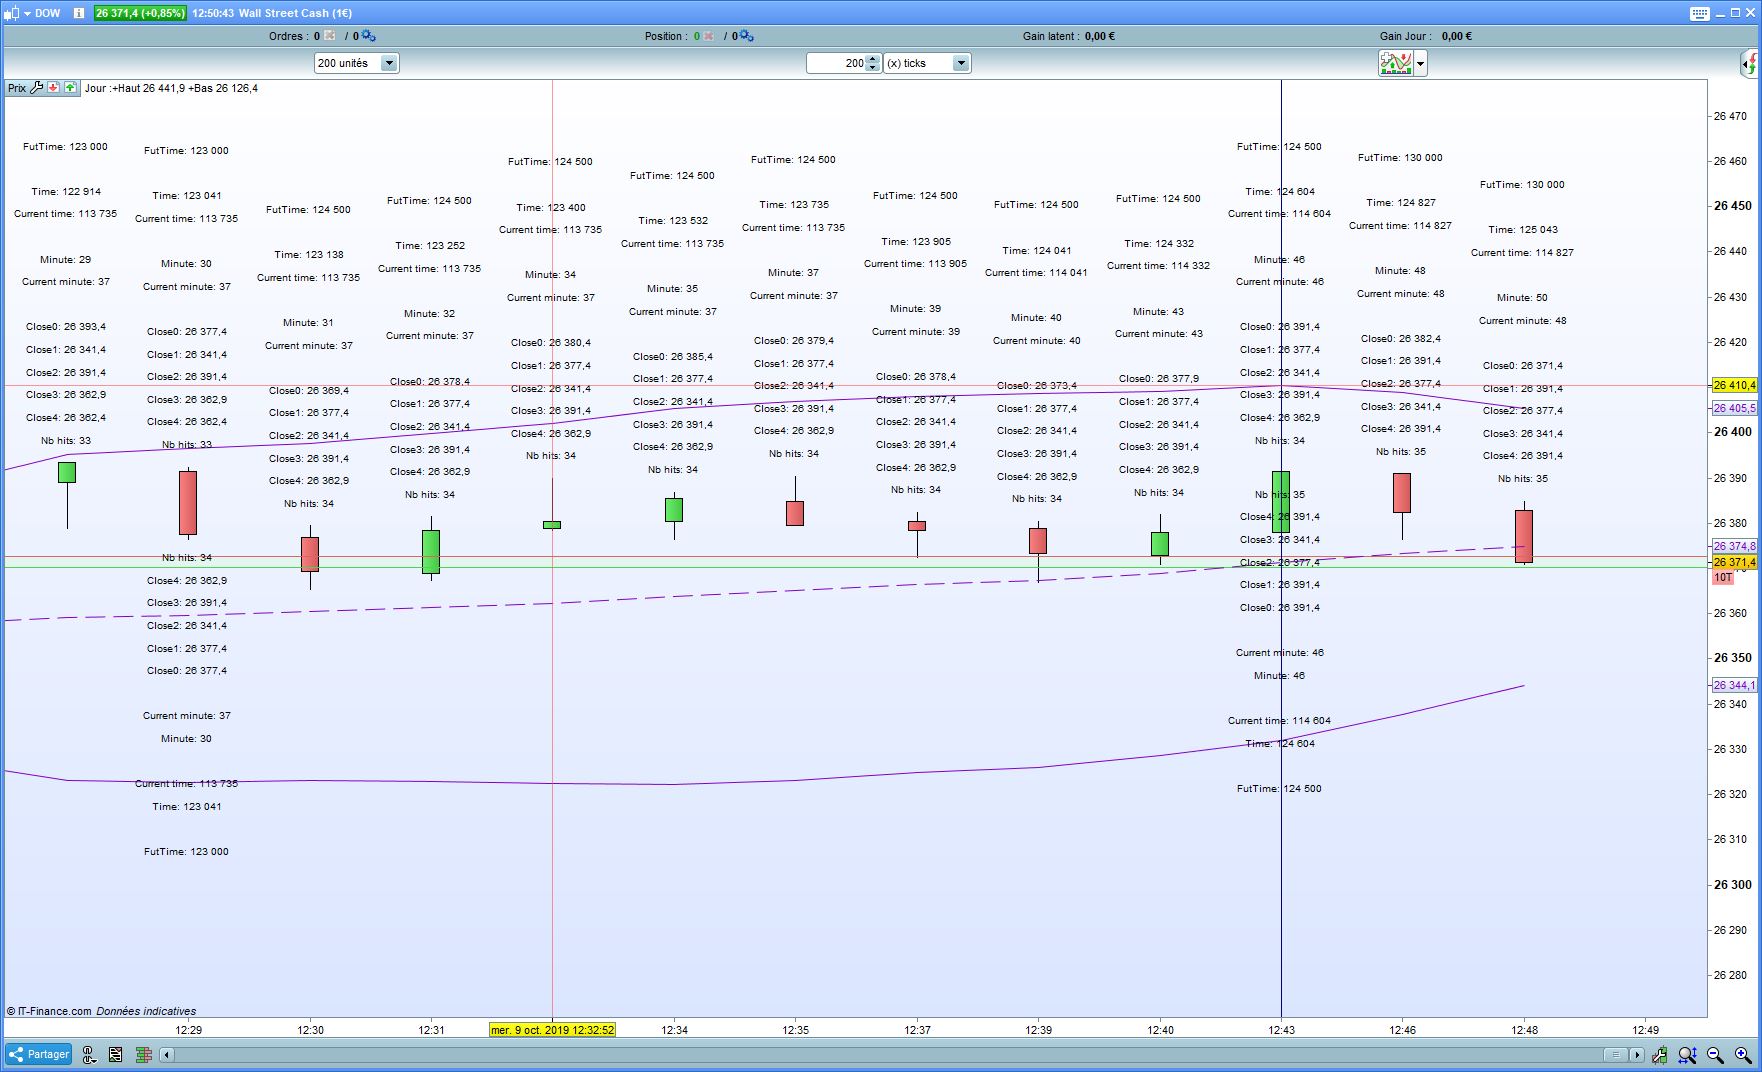Click the Partager share button
Viewport: 1762px width, 1072px height.
click(x=39, y=1054)
